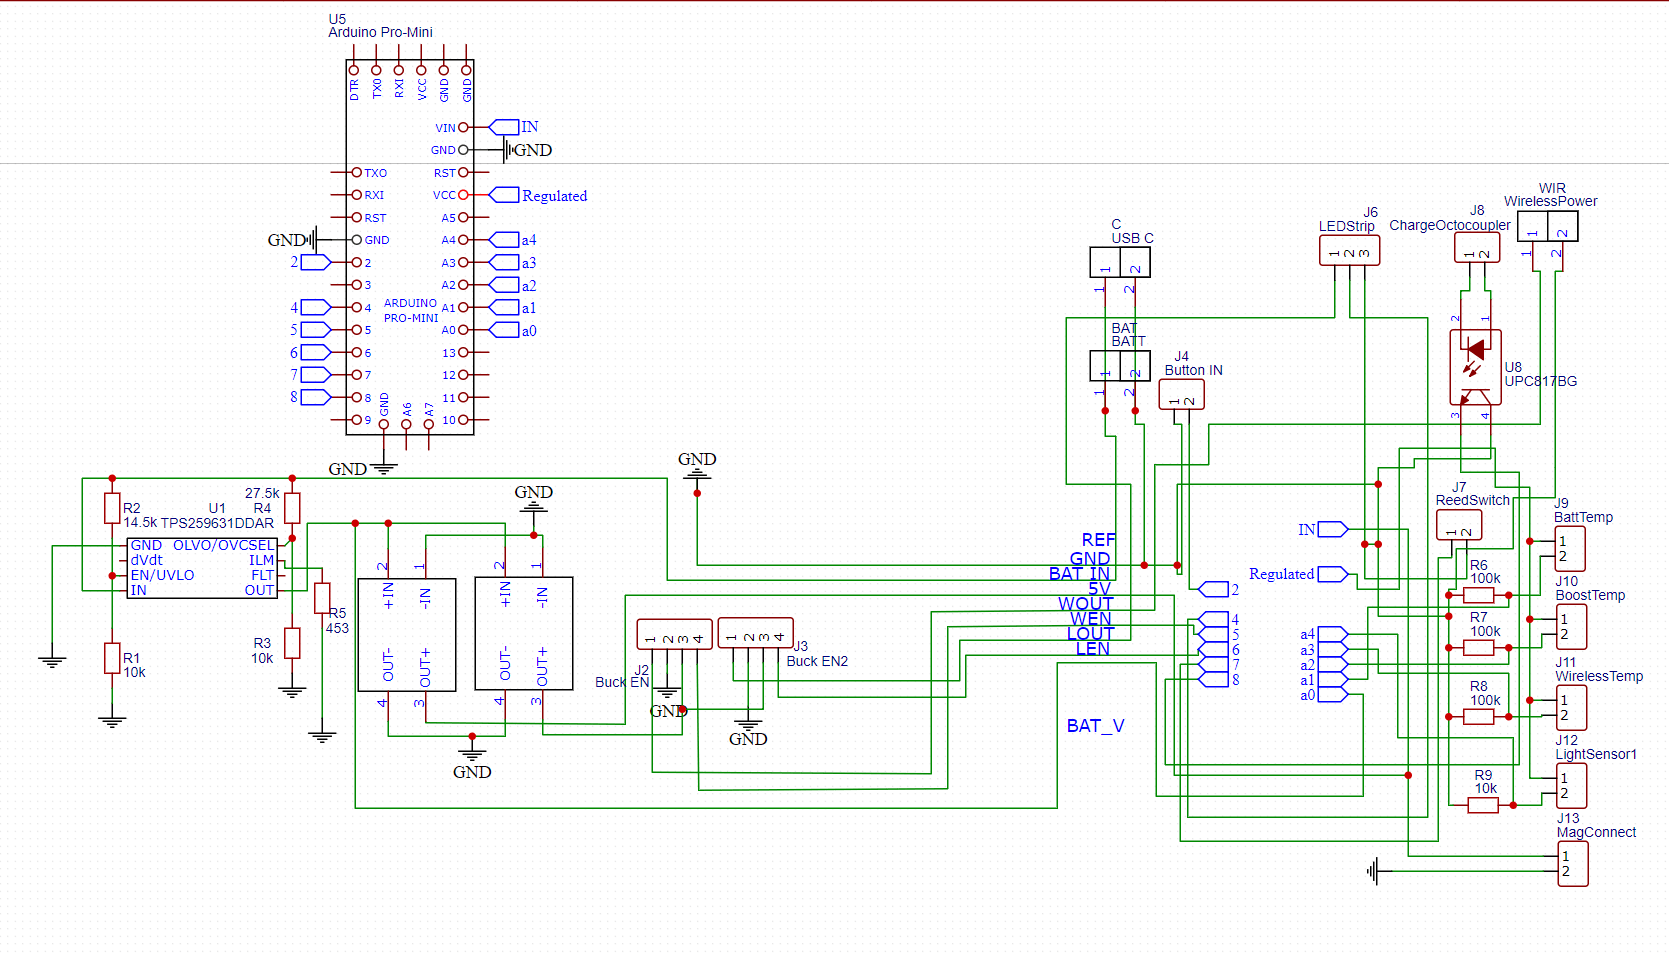The image size is (1669, 954).
Task: Click resistor R2 14.5k
Action: 112,508
